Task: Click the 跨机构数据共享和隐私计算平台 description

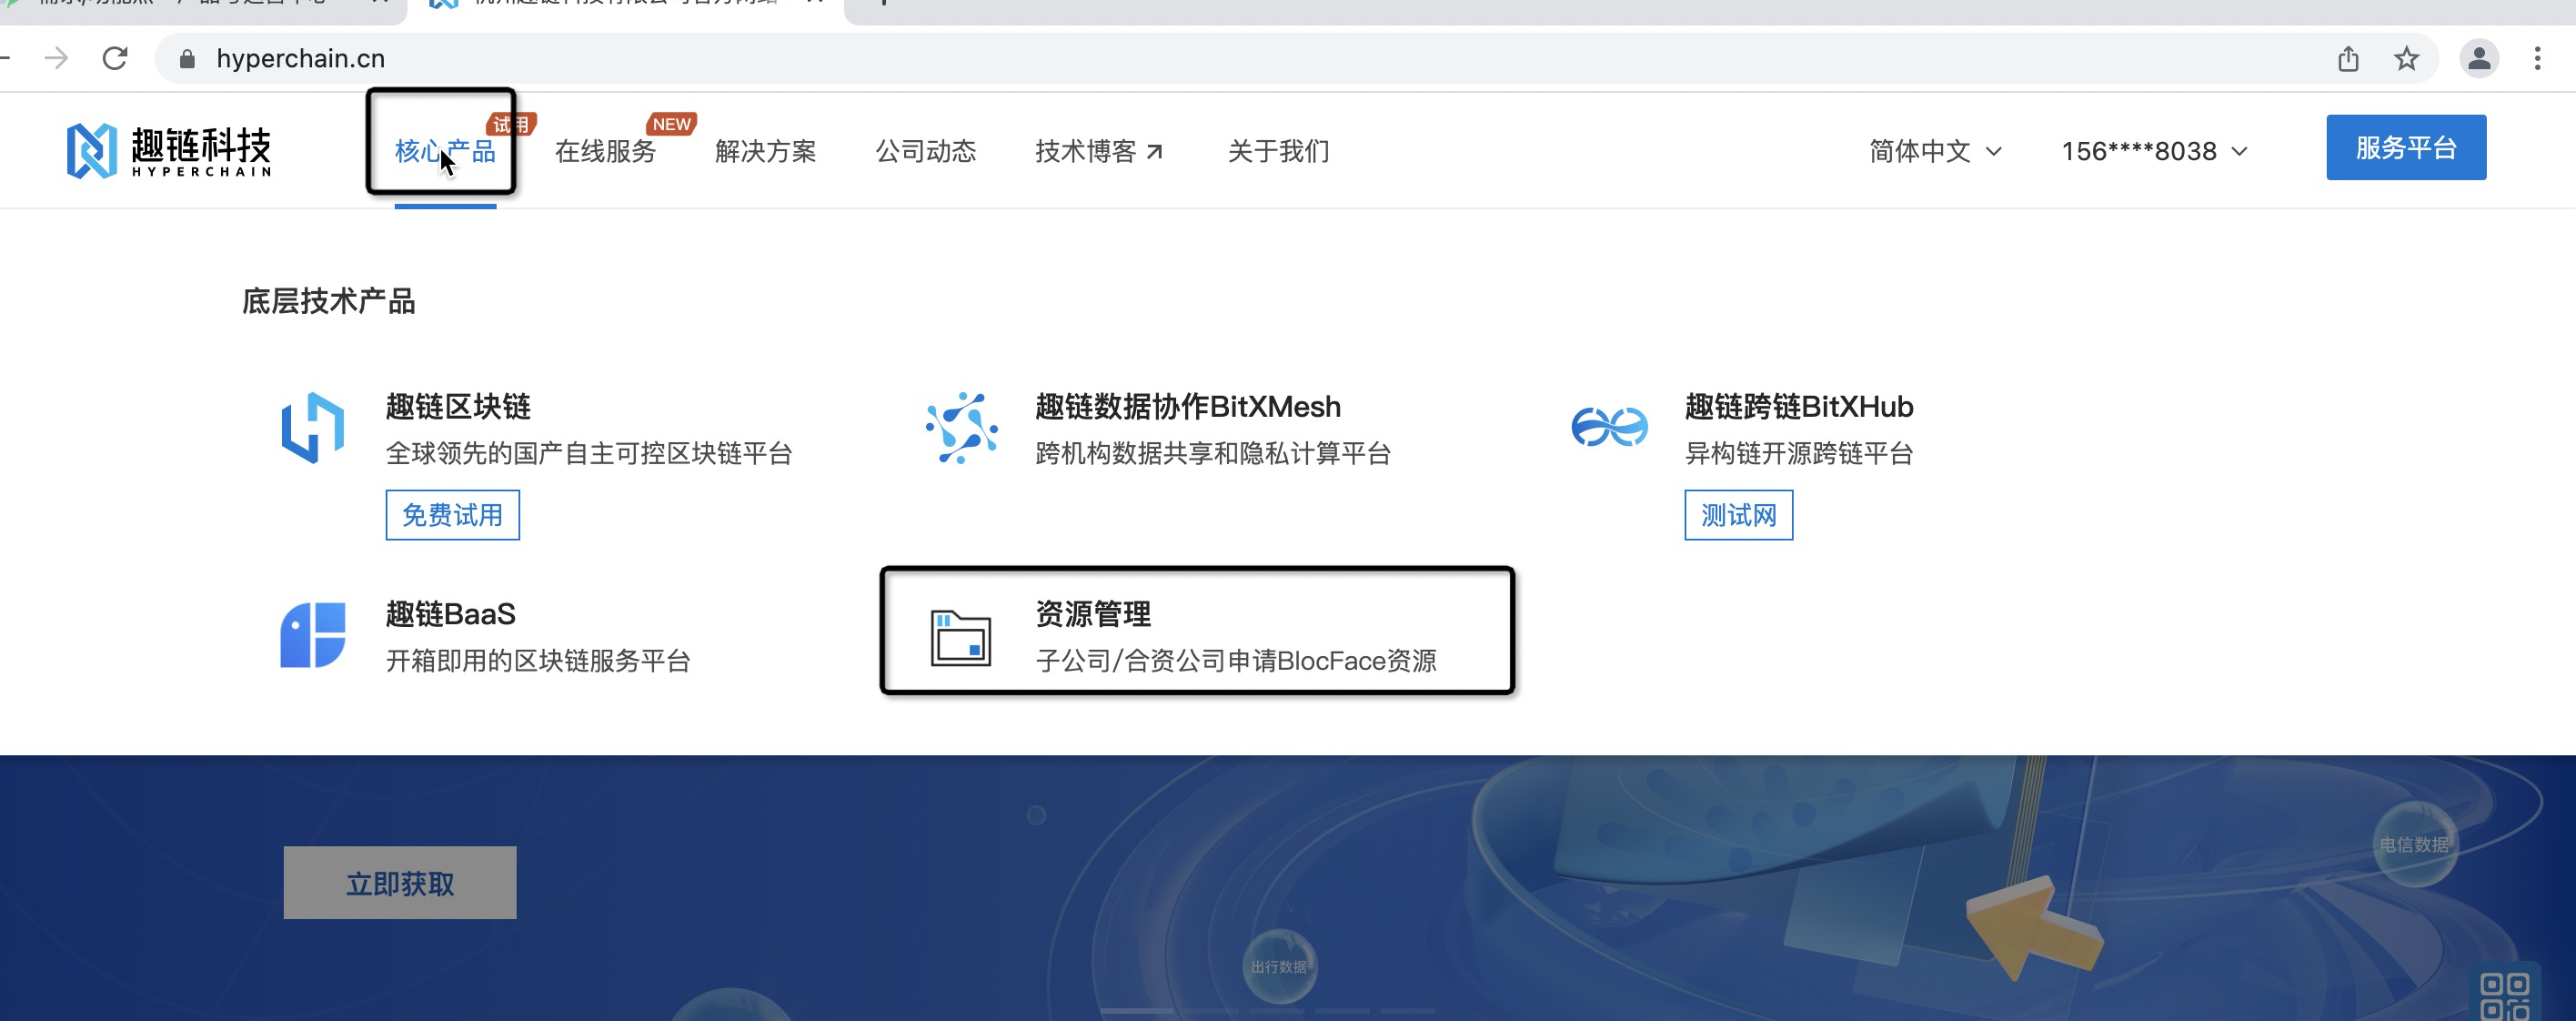Action: pos(1213,454)
